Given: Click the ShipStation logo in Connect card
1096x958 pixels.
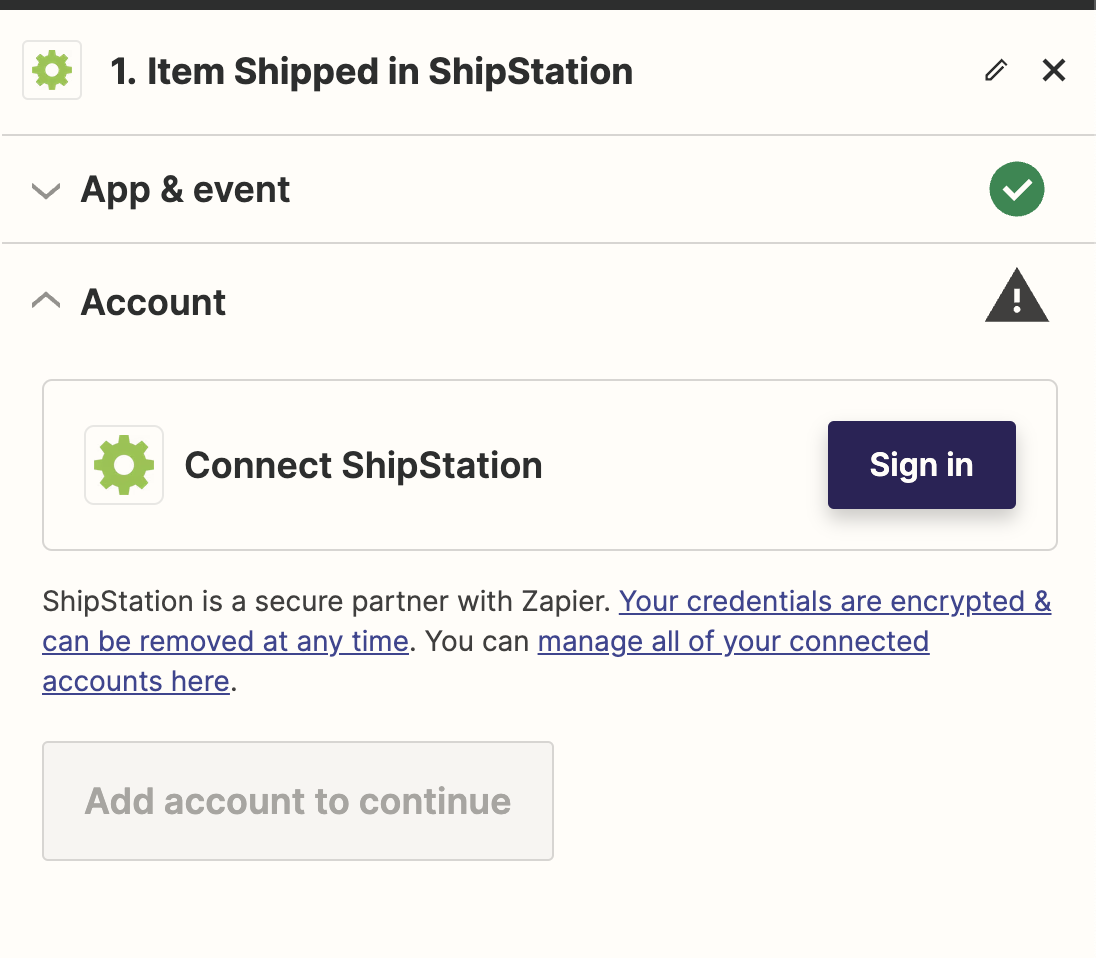Looking at the screenshot, I should click(124, 465).
